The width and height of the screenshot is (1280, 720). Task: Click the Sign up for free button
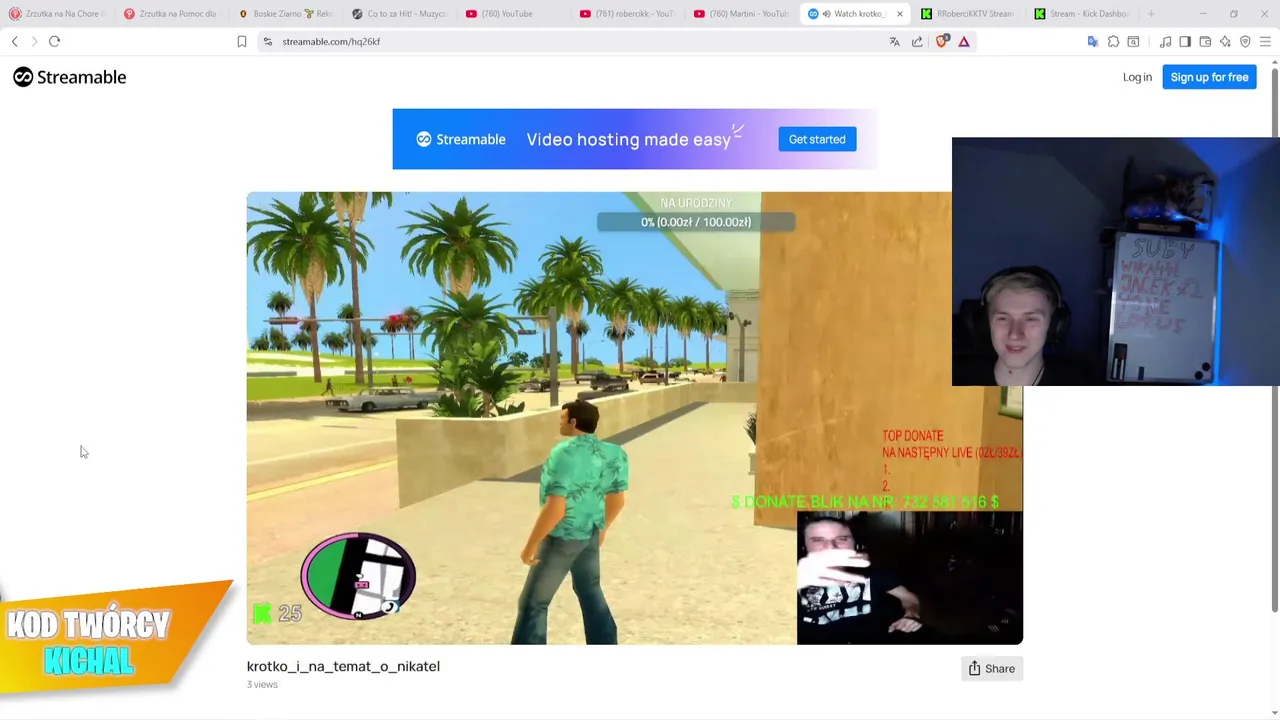(1209, 77)
